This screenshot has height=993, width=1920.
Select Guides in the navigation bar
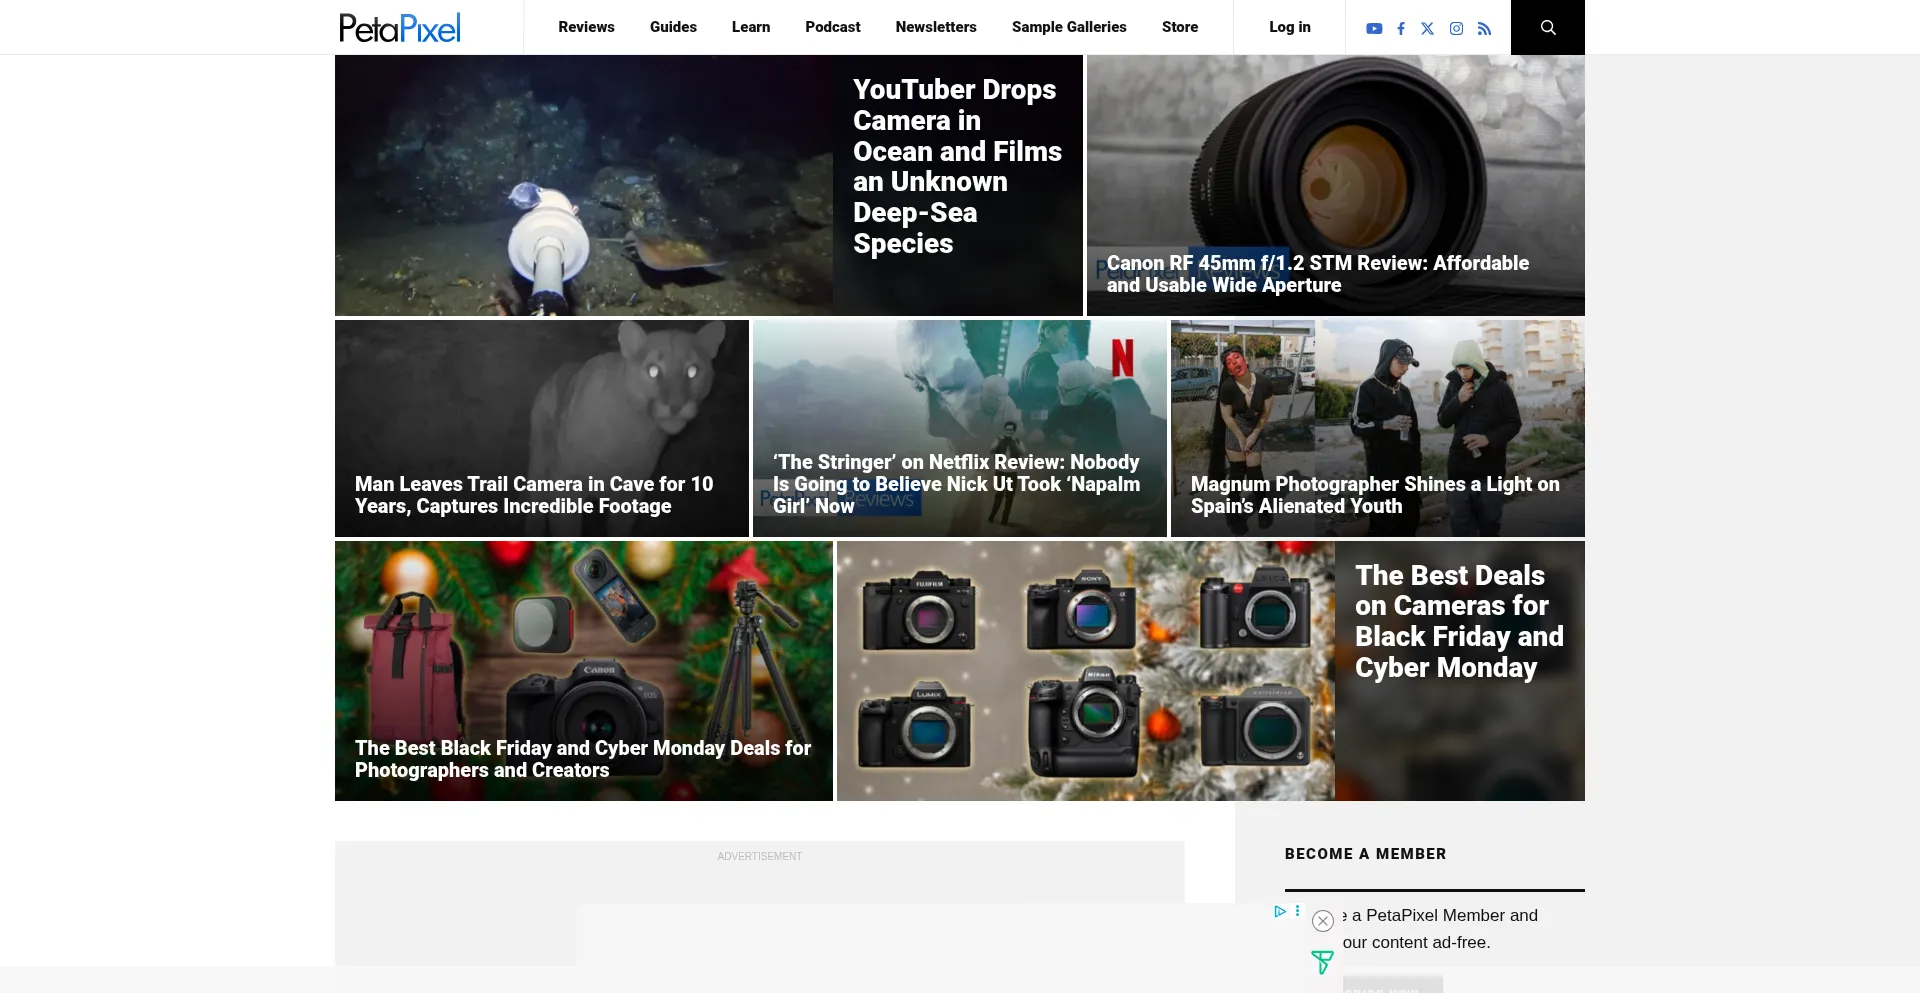point(673,27)
